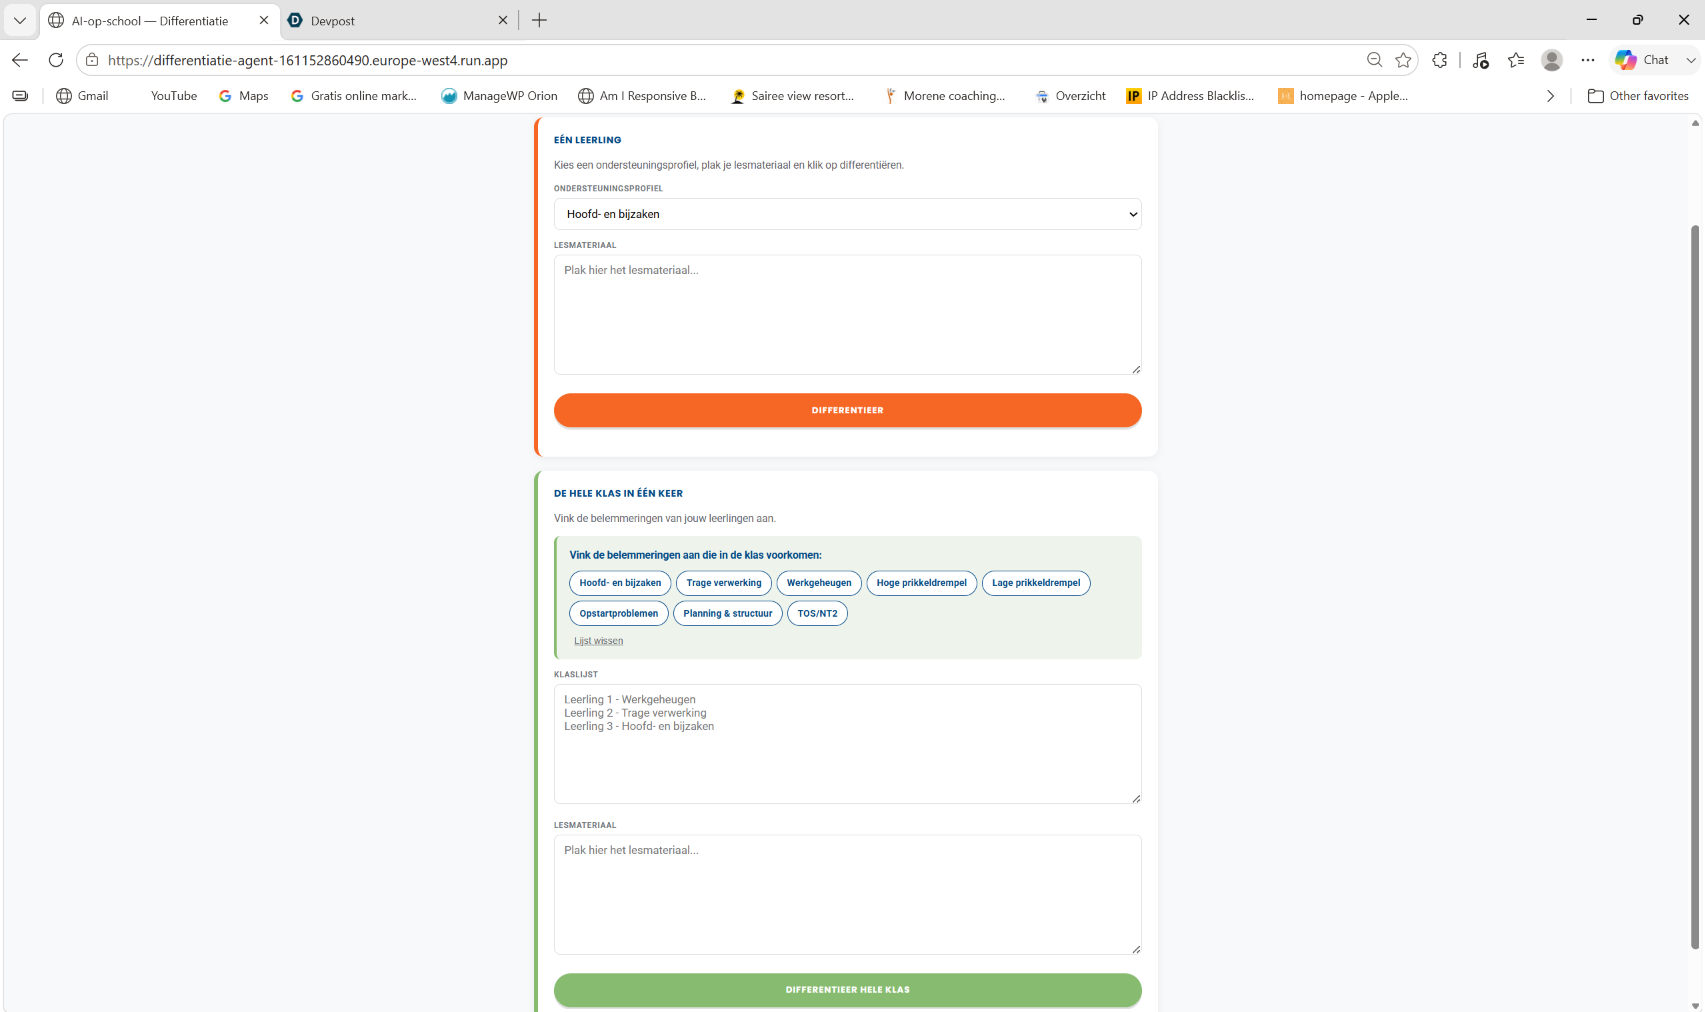Expand Ondersteuningsprofiel dropdown
Screen dimensions: 1705x1012
[x=847, y=214]
